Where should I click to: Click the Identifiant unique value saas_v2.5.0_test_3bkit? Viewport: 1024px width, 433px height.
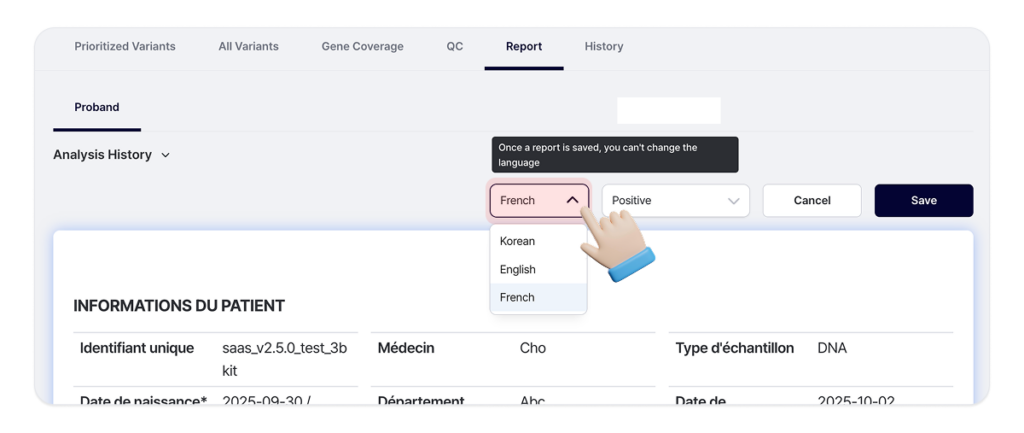284,358
